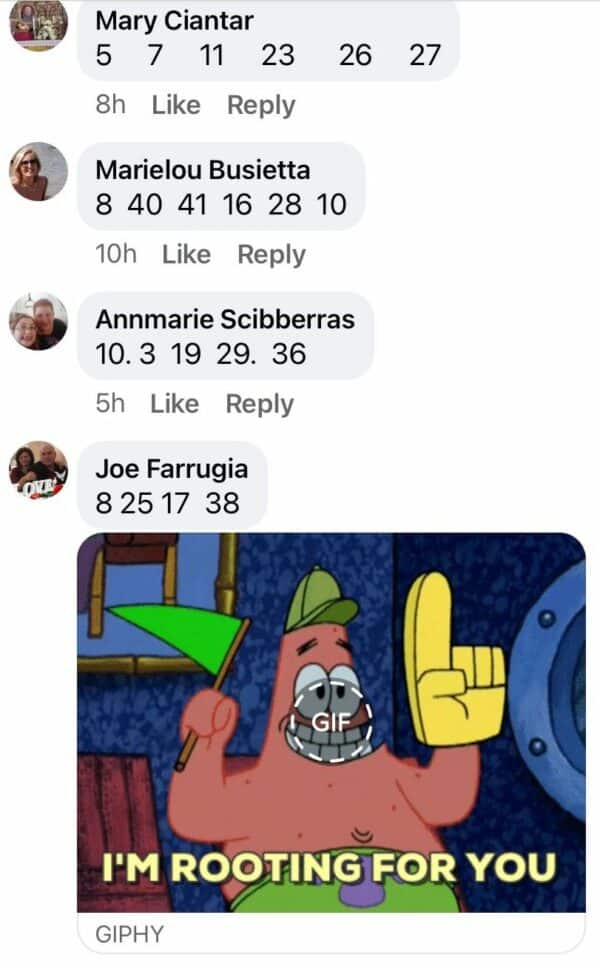
Task: Click the 8h timestamp on Mary's comment
Action: (x=110, y=104)
